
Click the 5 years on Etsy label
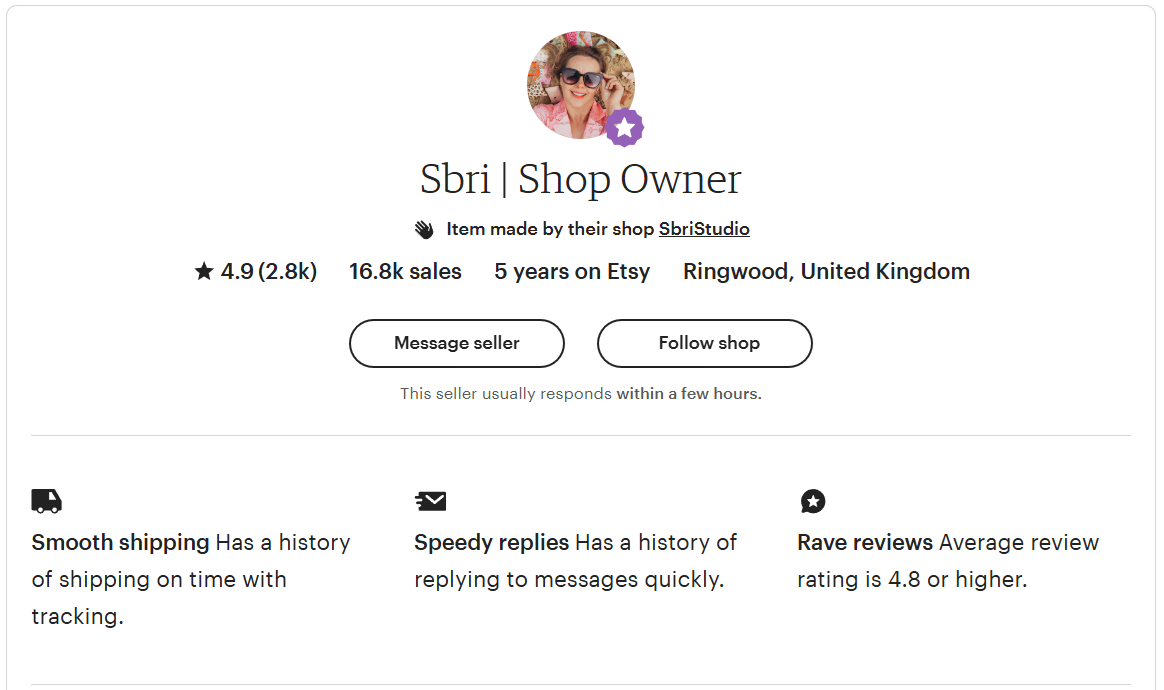572,270
